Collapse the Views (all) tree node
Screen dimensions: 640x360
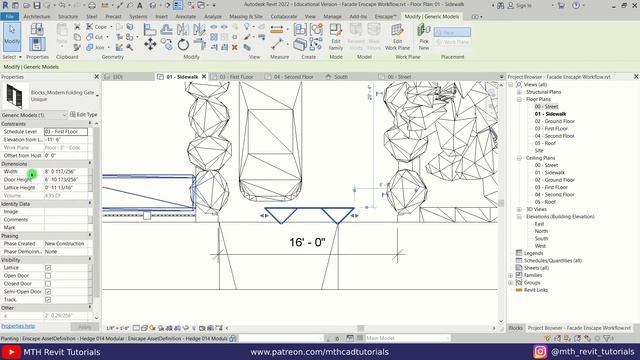tap(511, 84)
